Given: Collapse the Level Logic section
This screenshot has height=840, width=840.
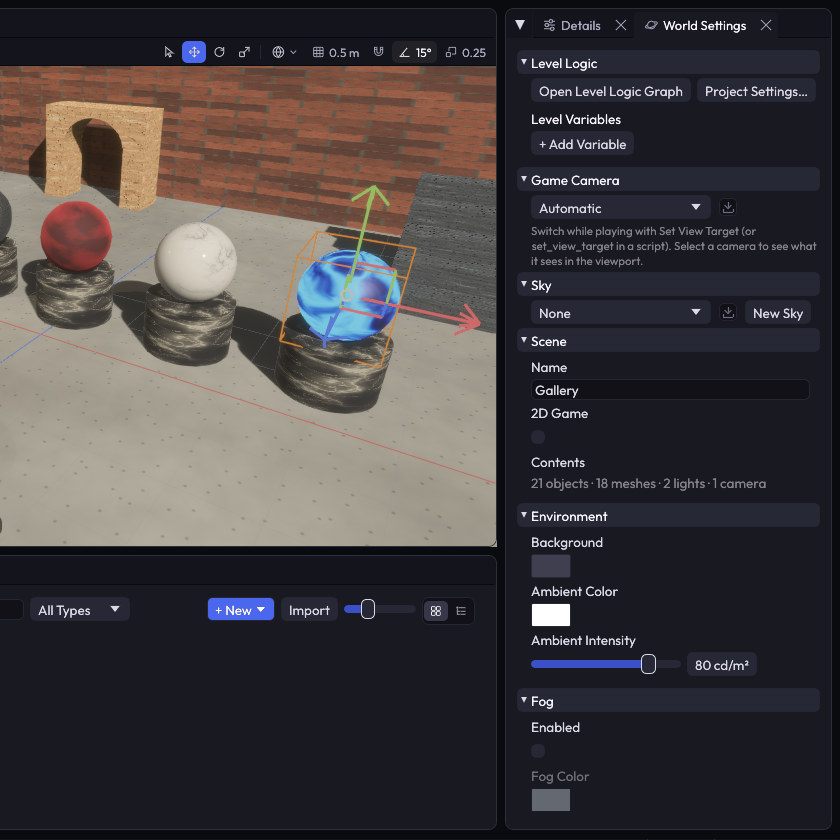Looking at the screenshot, I should pos(668,63).
